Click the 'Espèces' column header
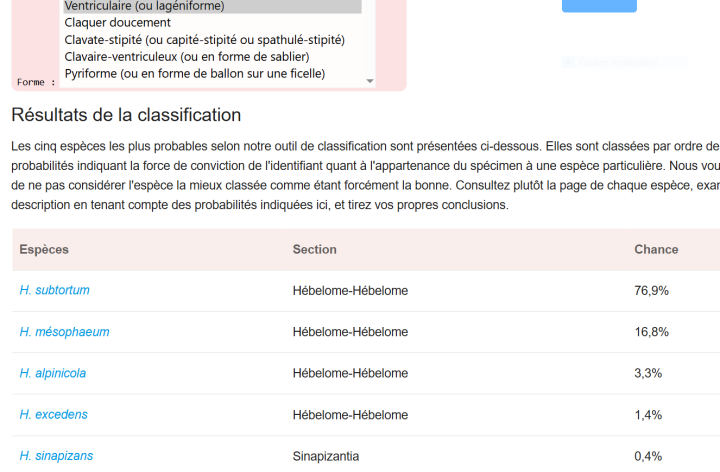The width and height of the screenshot is (720, 472). pyautogui.click(x=44, y=249)
